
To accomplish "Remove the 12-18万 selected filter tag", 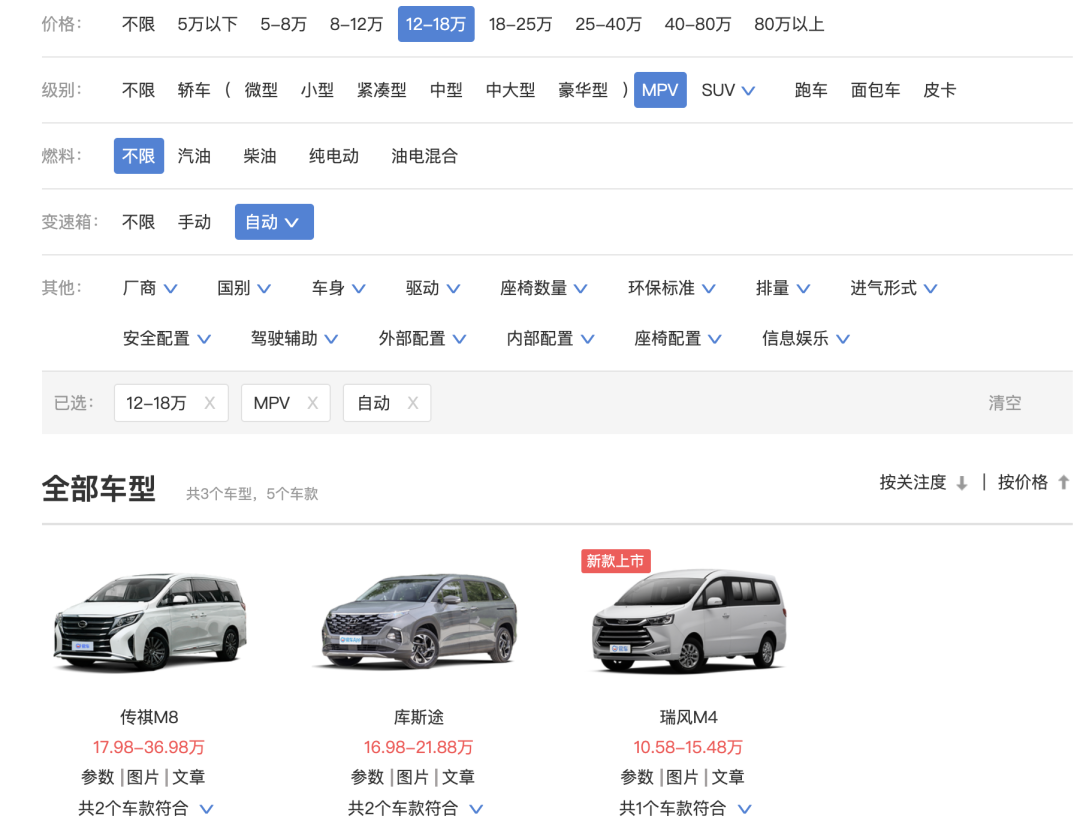I will 209,403.
